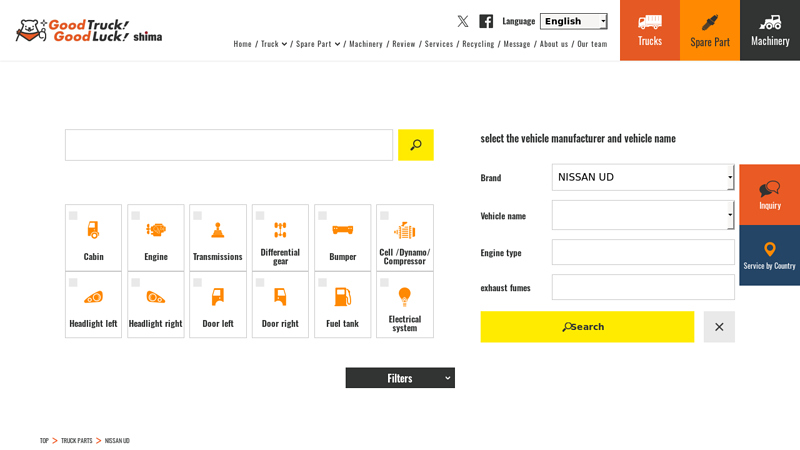The image size is (800, 450).
Task: Open the Facebook page icon
Action: click(x=486, y=21)
